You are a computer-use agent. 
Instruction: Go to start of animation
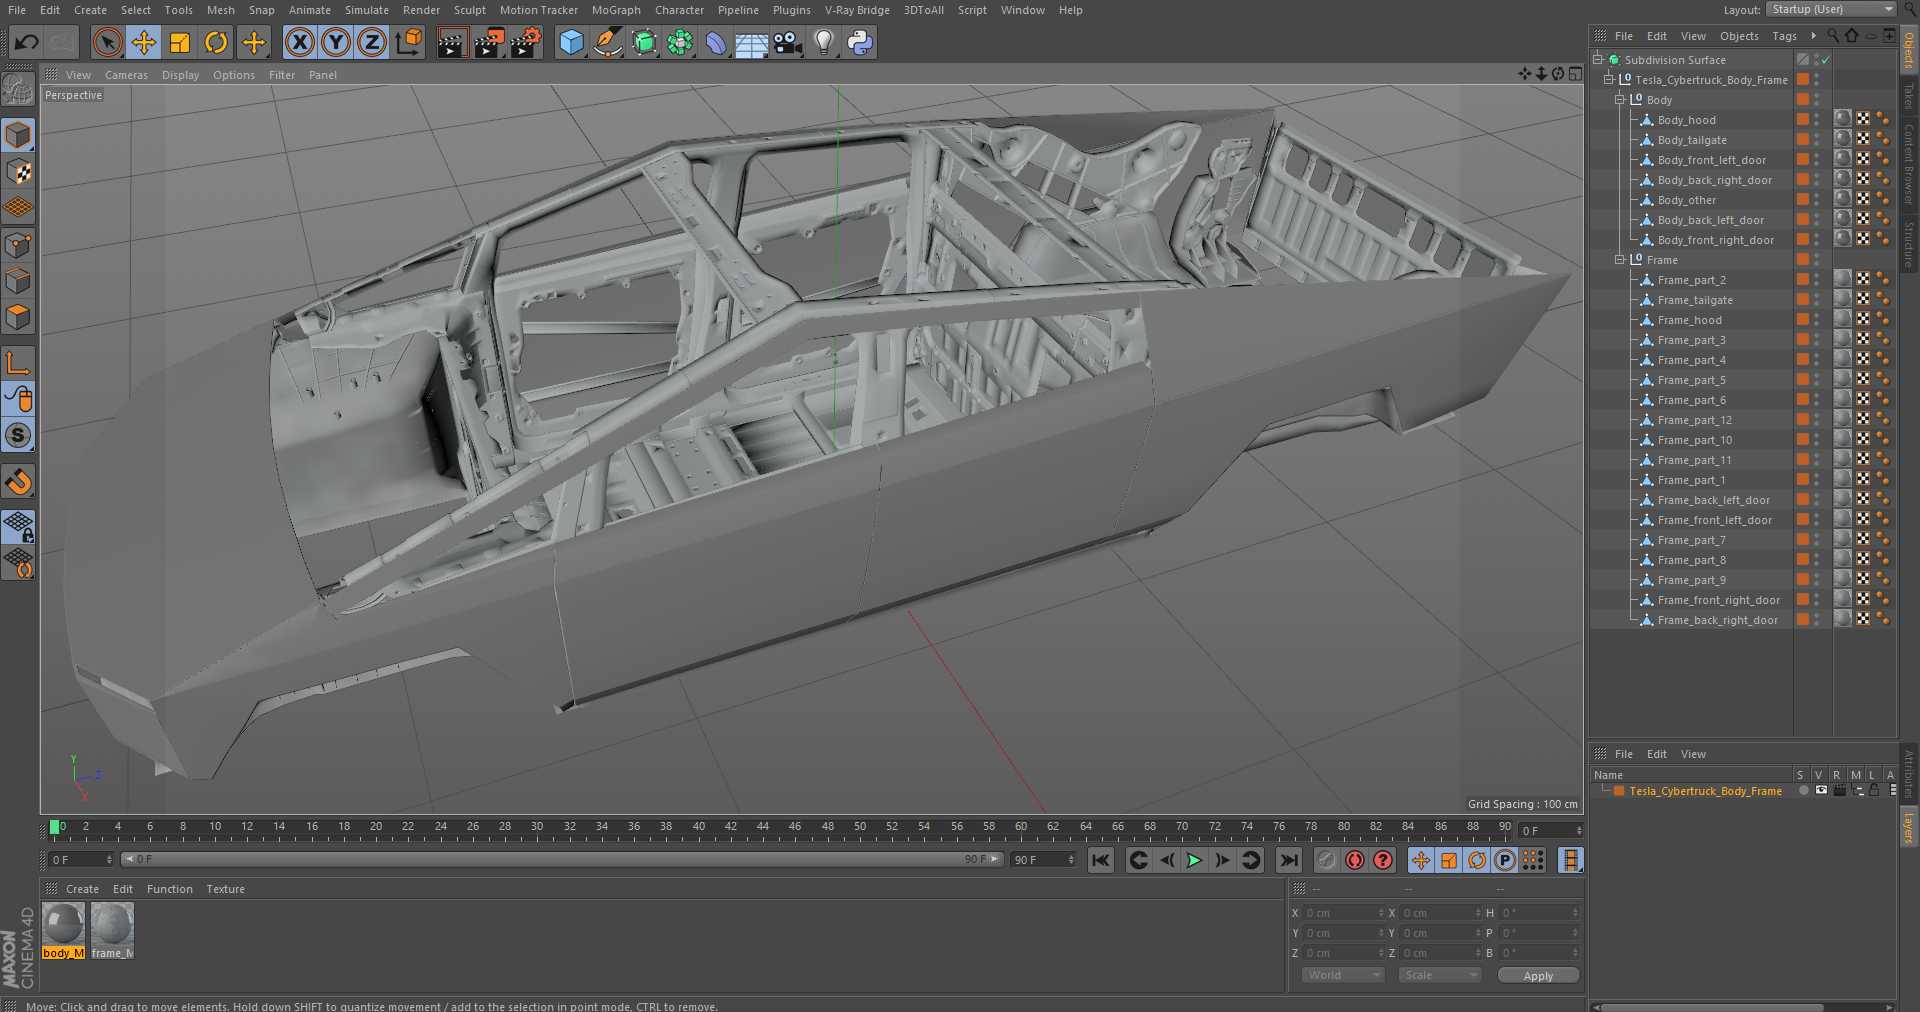pyautogui.click(x=1100, y=860)
